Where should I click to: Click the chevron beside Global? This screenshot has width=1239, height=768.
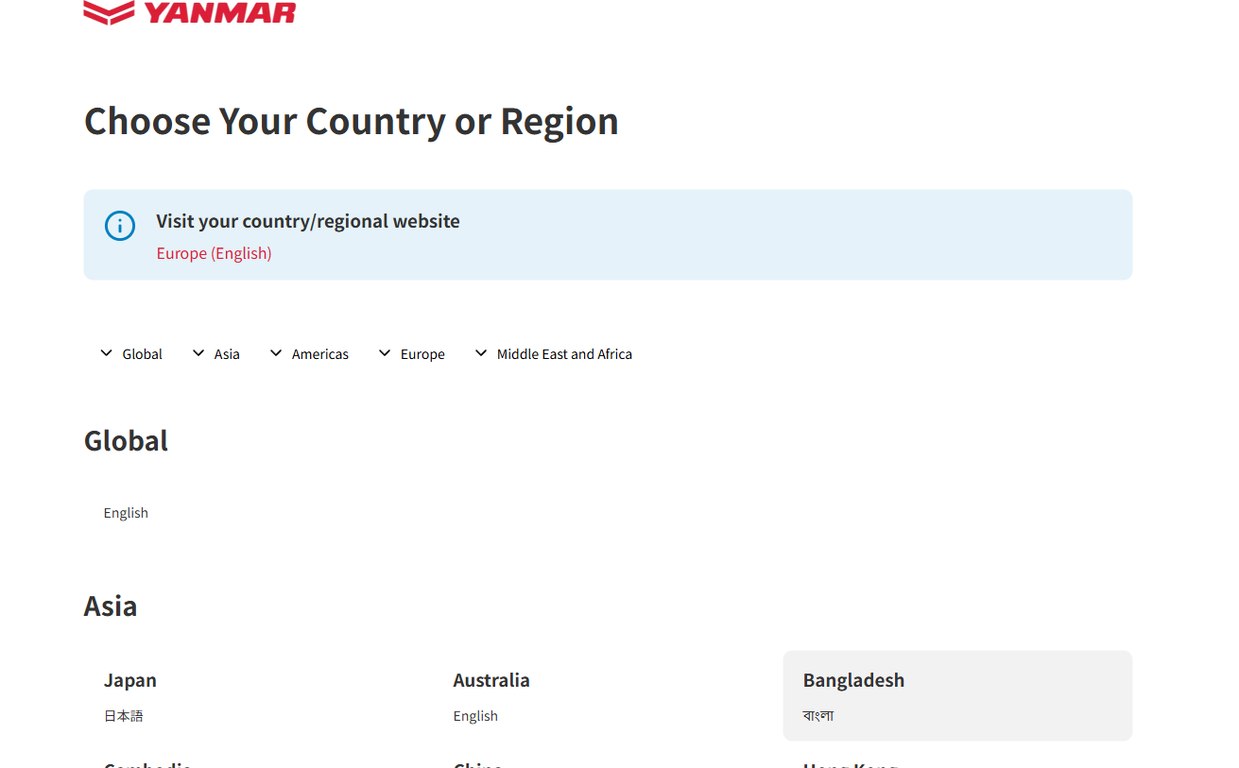(x=106, y=353)
